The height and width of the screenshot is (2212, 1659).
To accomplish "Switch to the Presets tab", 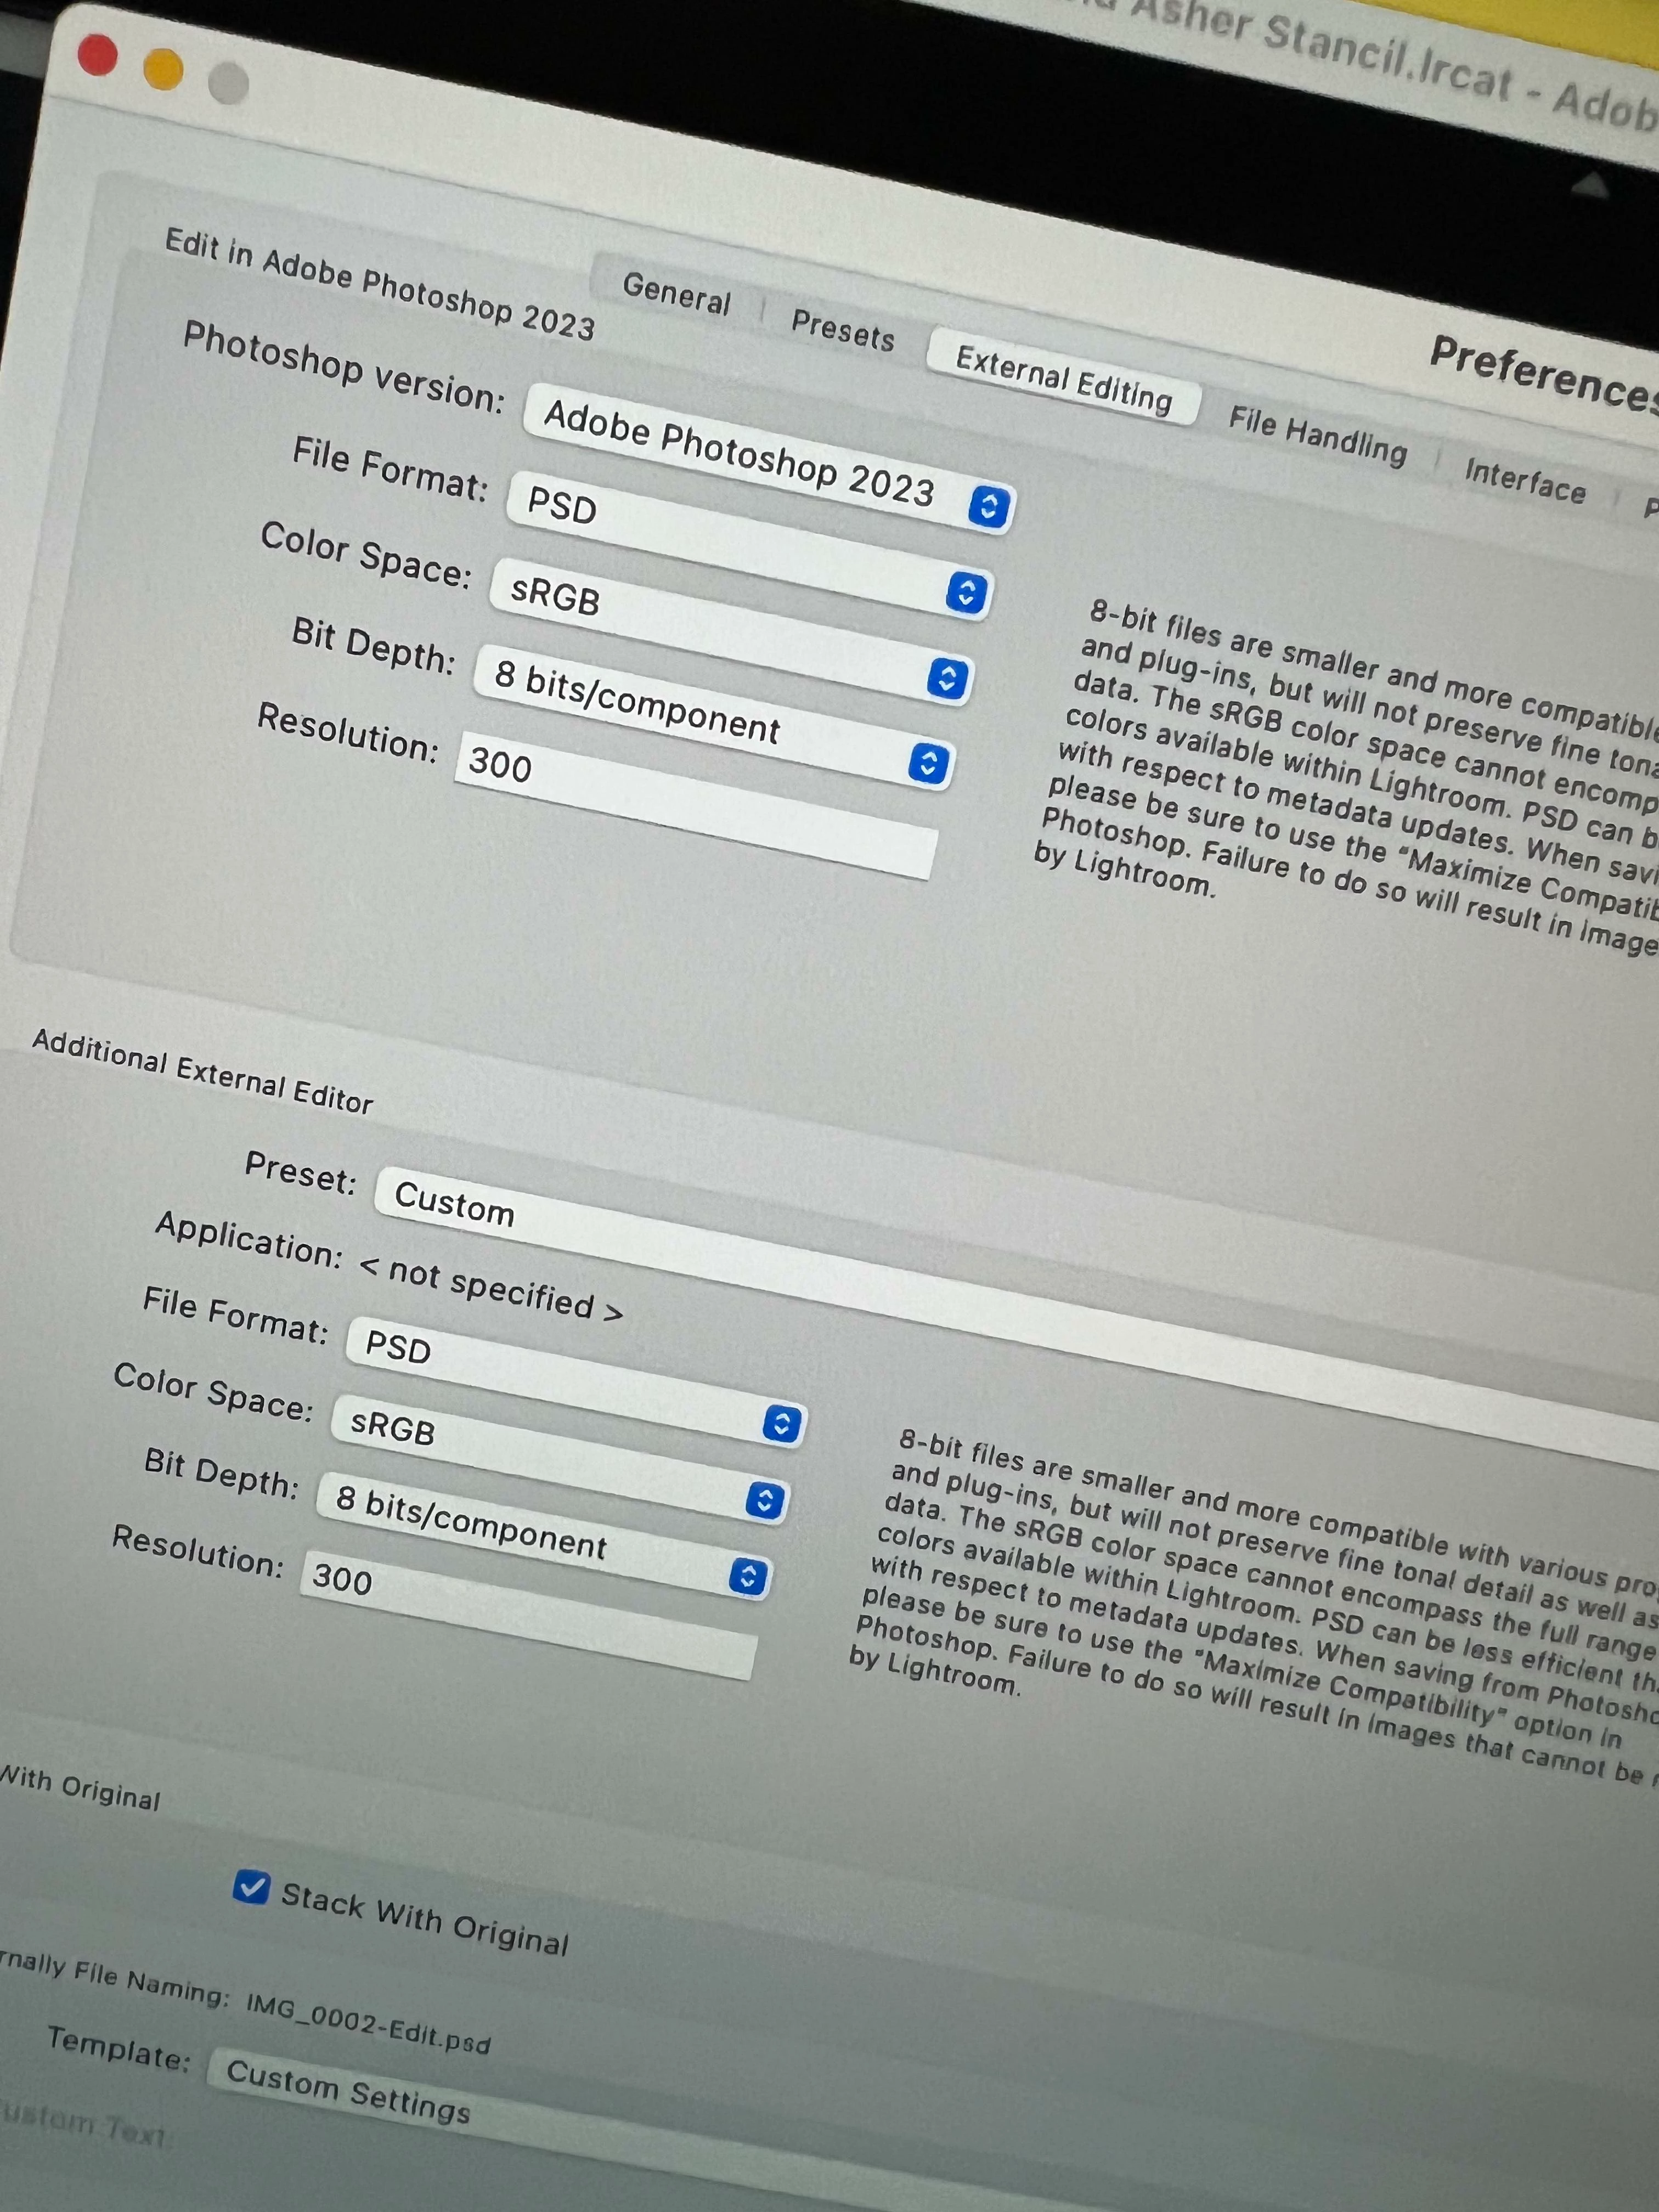I will (x=842, y=329).
